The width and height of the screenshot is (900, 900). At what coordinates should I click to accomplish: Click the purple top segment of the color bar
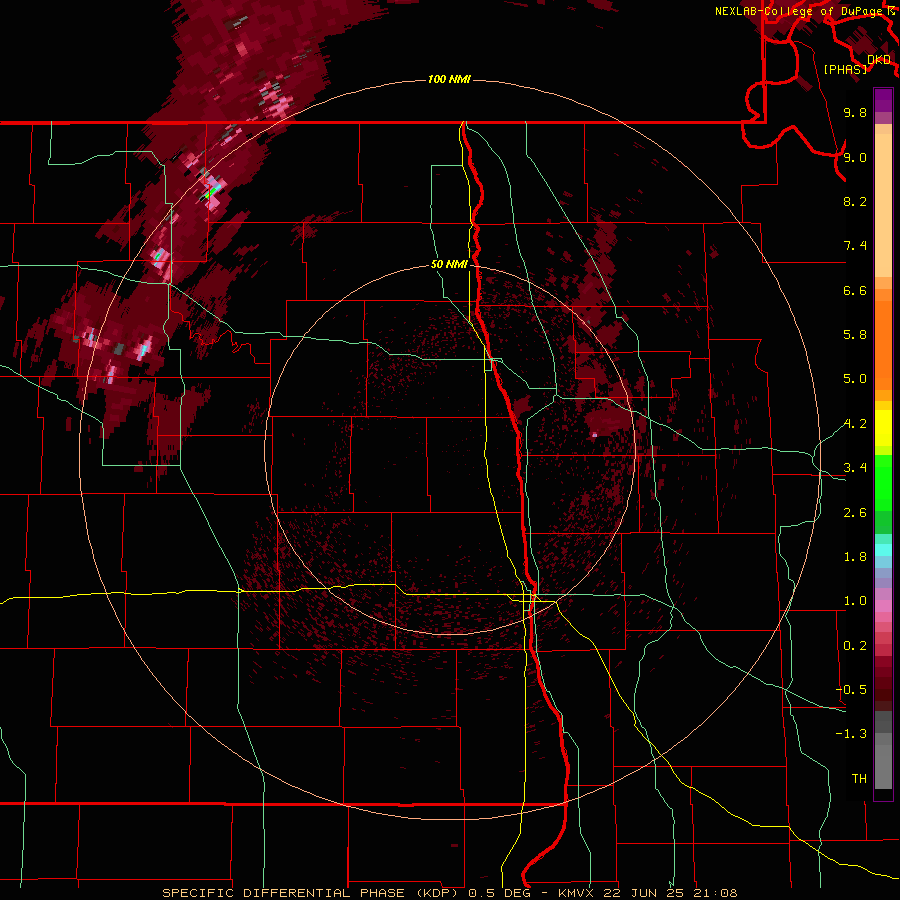(x=883, y=100)
